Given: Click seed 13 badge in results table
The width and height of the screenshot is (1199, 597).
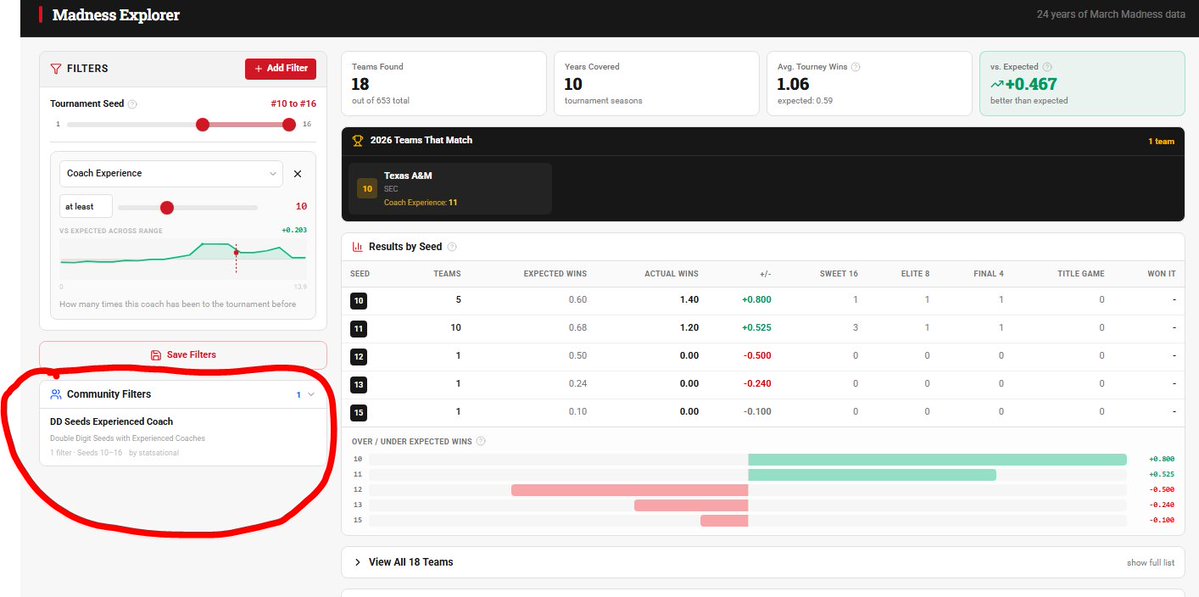Looking at the screenshot, I should [359, 385].
